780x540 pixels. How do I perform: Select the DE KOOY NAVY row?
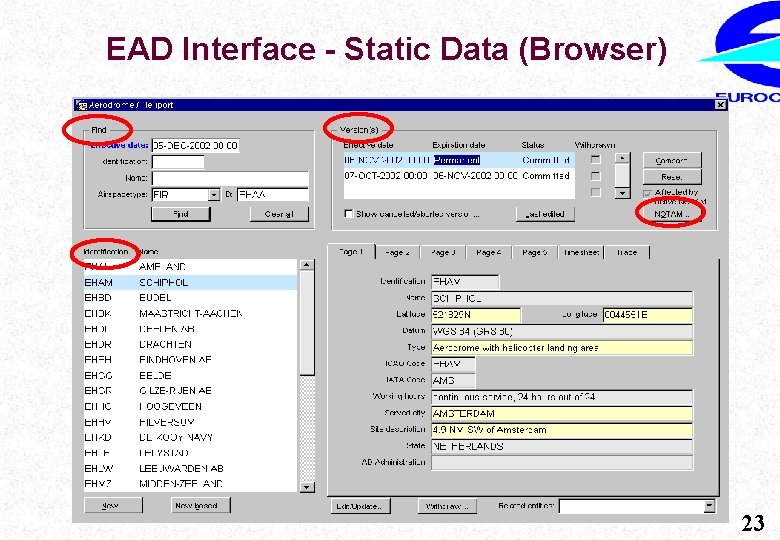click(x=191, y=438)
